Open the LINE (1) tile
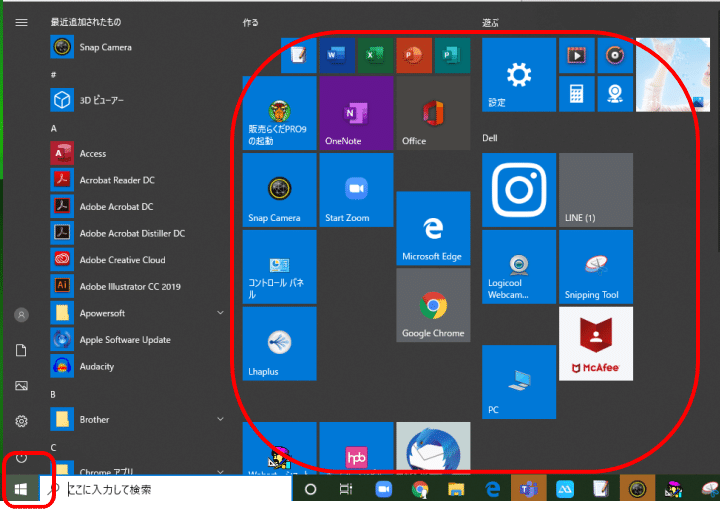Screen dimensions: 720x509 click(x=596, y=190)
